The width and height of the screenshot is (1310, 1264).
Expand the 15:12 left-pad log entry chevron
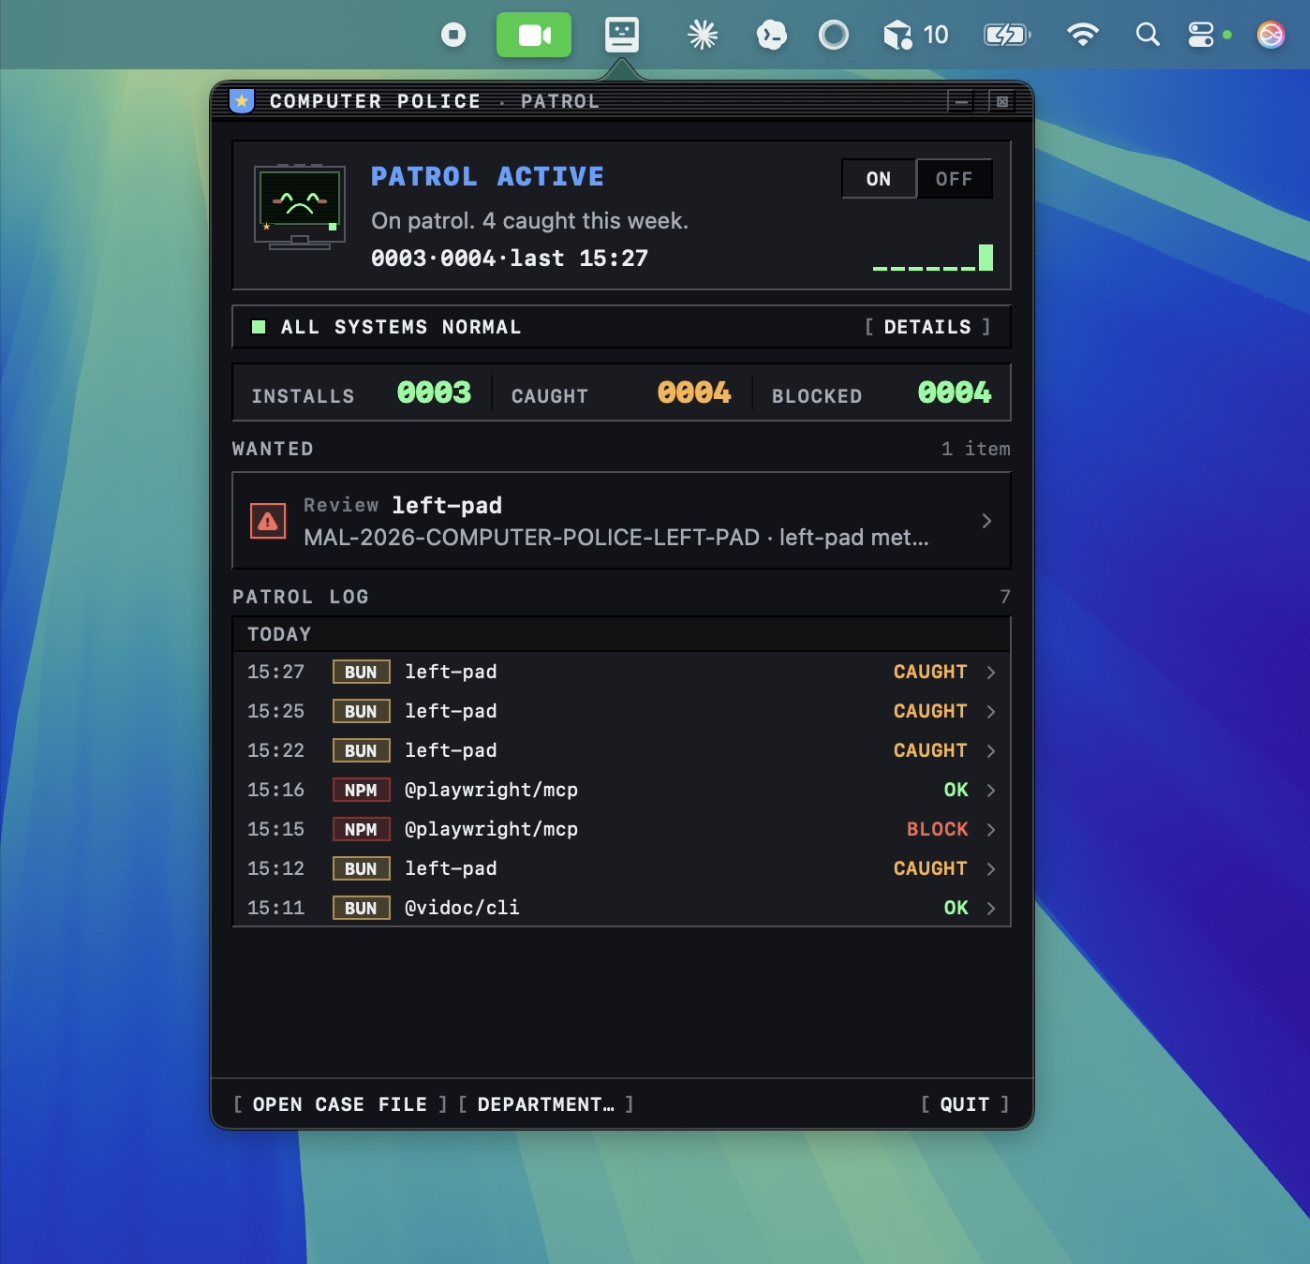point(991,869)
